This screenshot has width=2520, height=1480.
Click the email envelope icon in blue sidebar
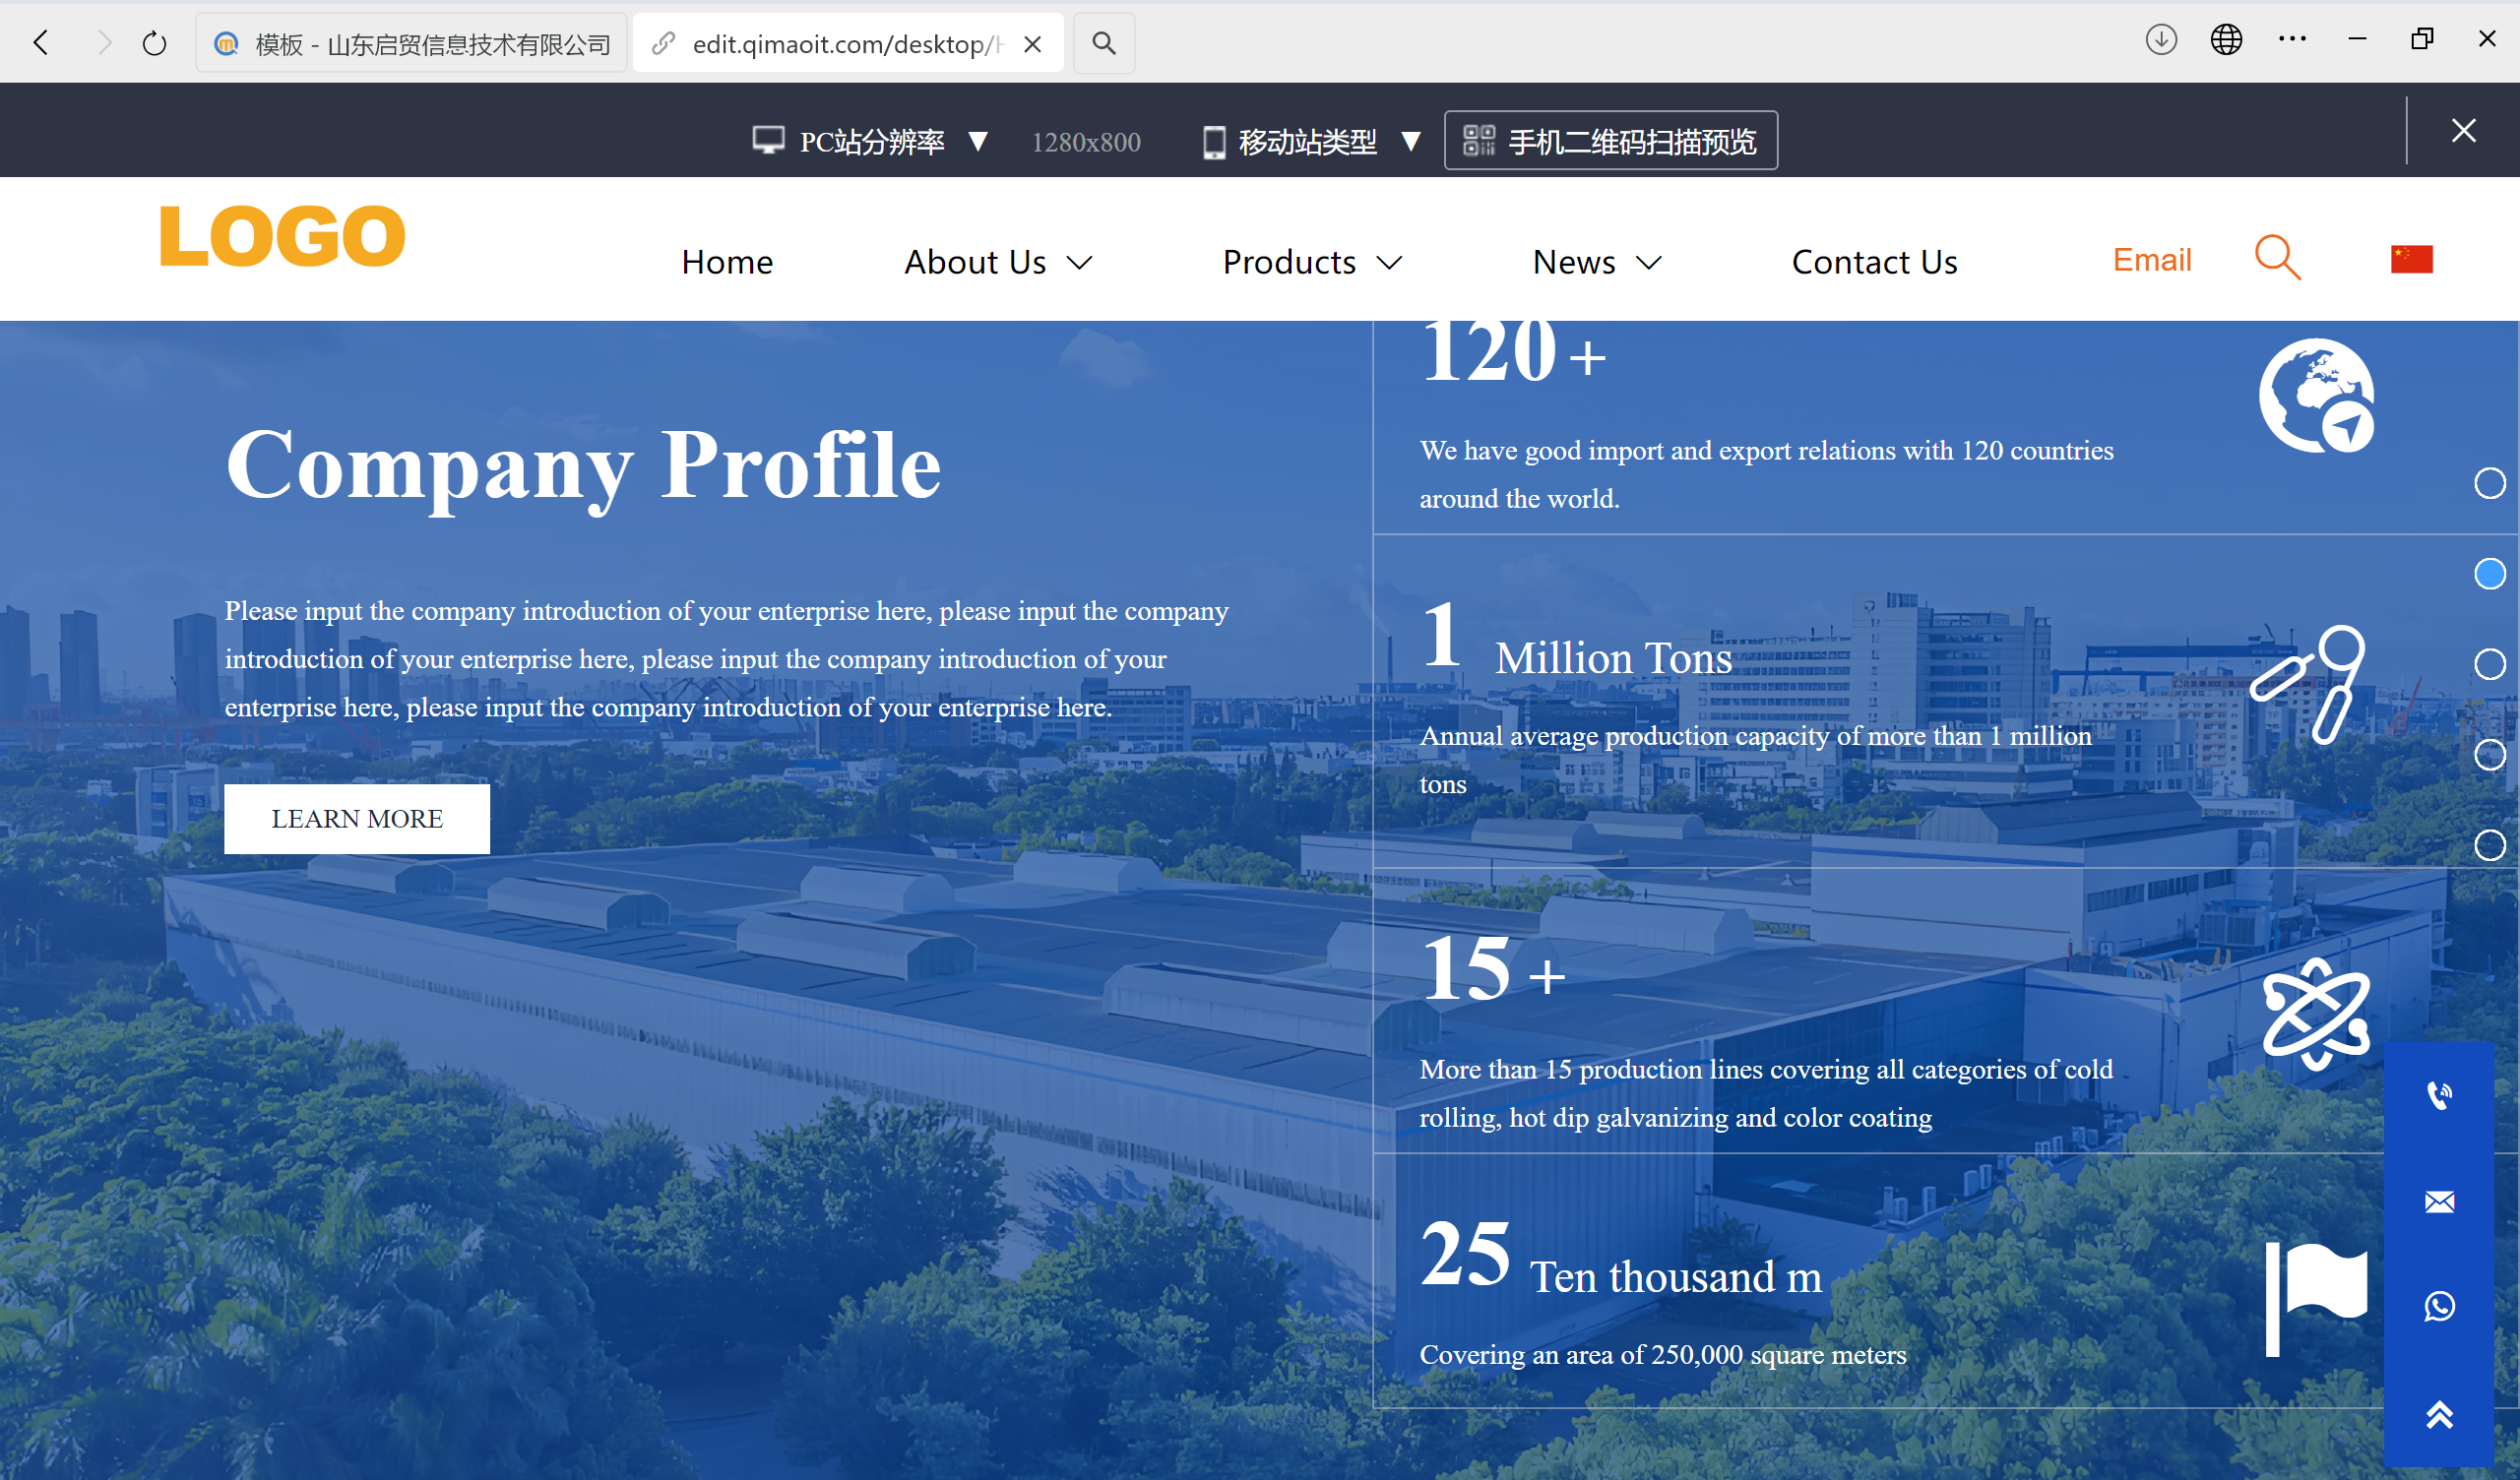tap(2440, 1201)
